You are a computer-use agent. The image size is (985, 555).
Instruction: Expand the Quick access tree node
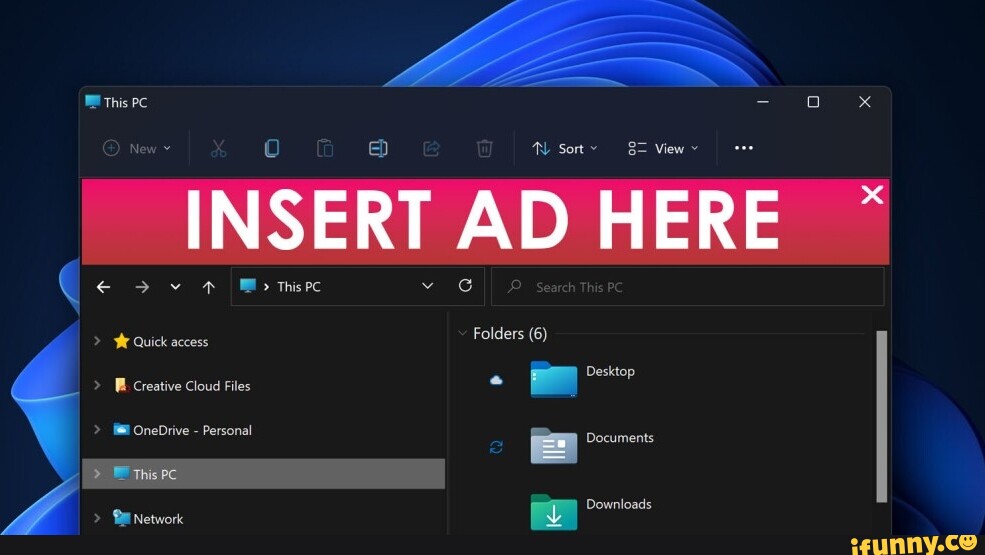(x=97, y=341)
